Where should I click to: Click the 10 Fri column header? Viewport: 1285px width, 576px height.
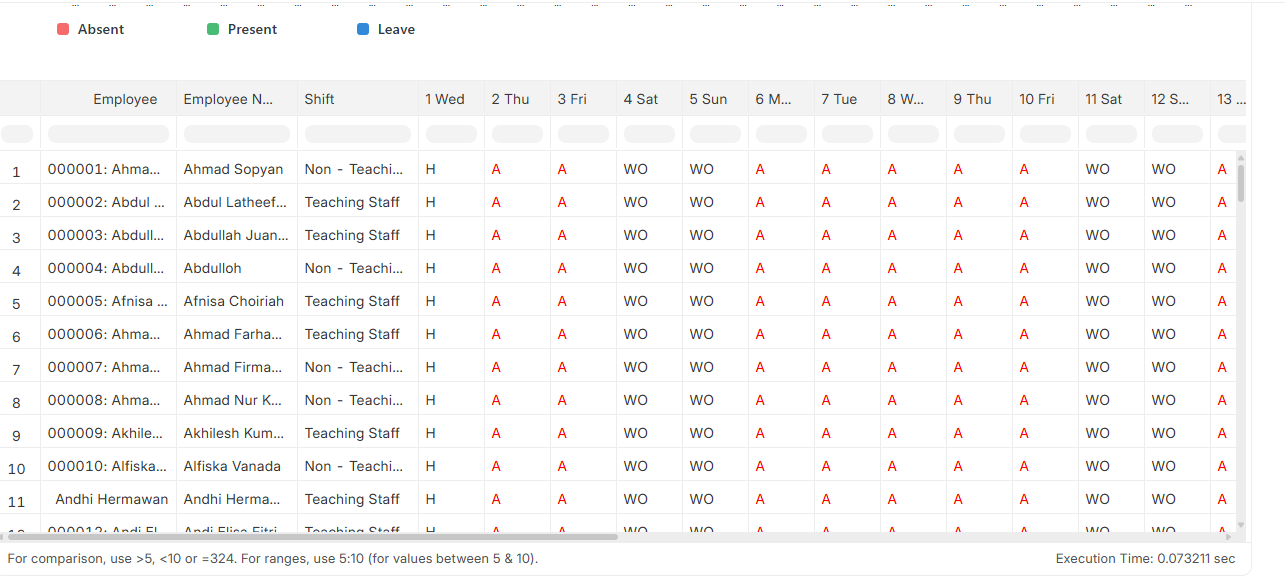click(1037, 99)
